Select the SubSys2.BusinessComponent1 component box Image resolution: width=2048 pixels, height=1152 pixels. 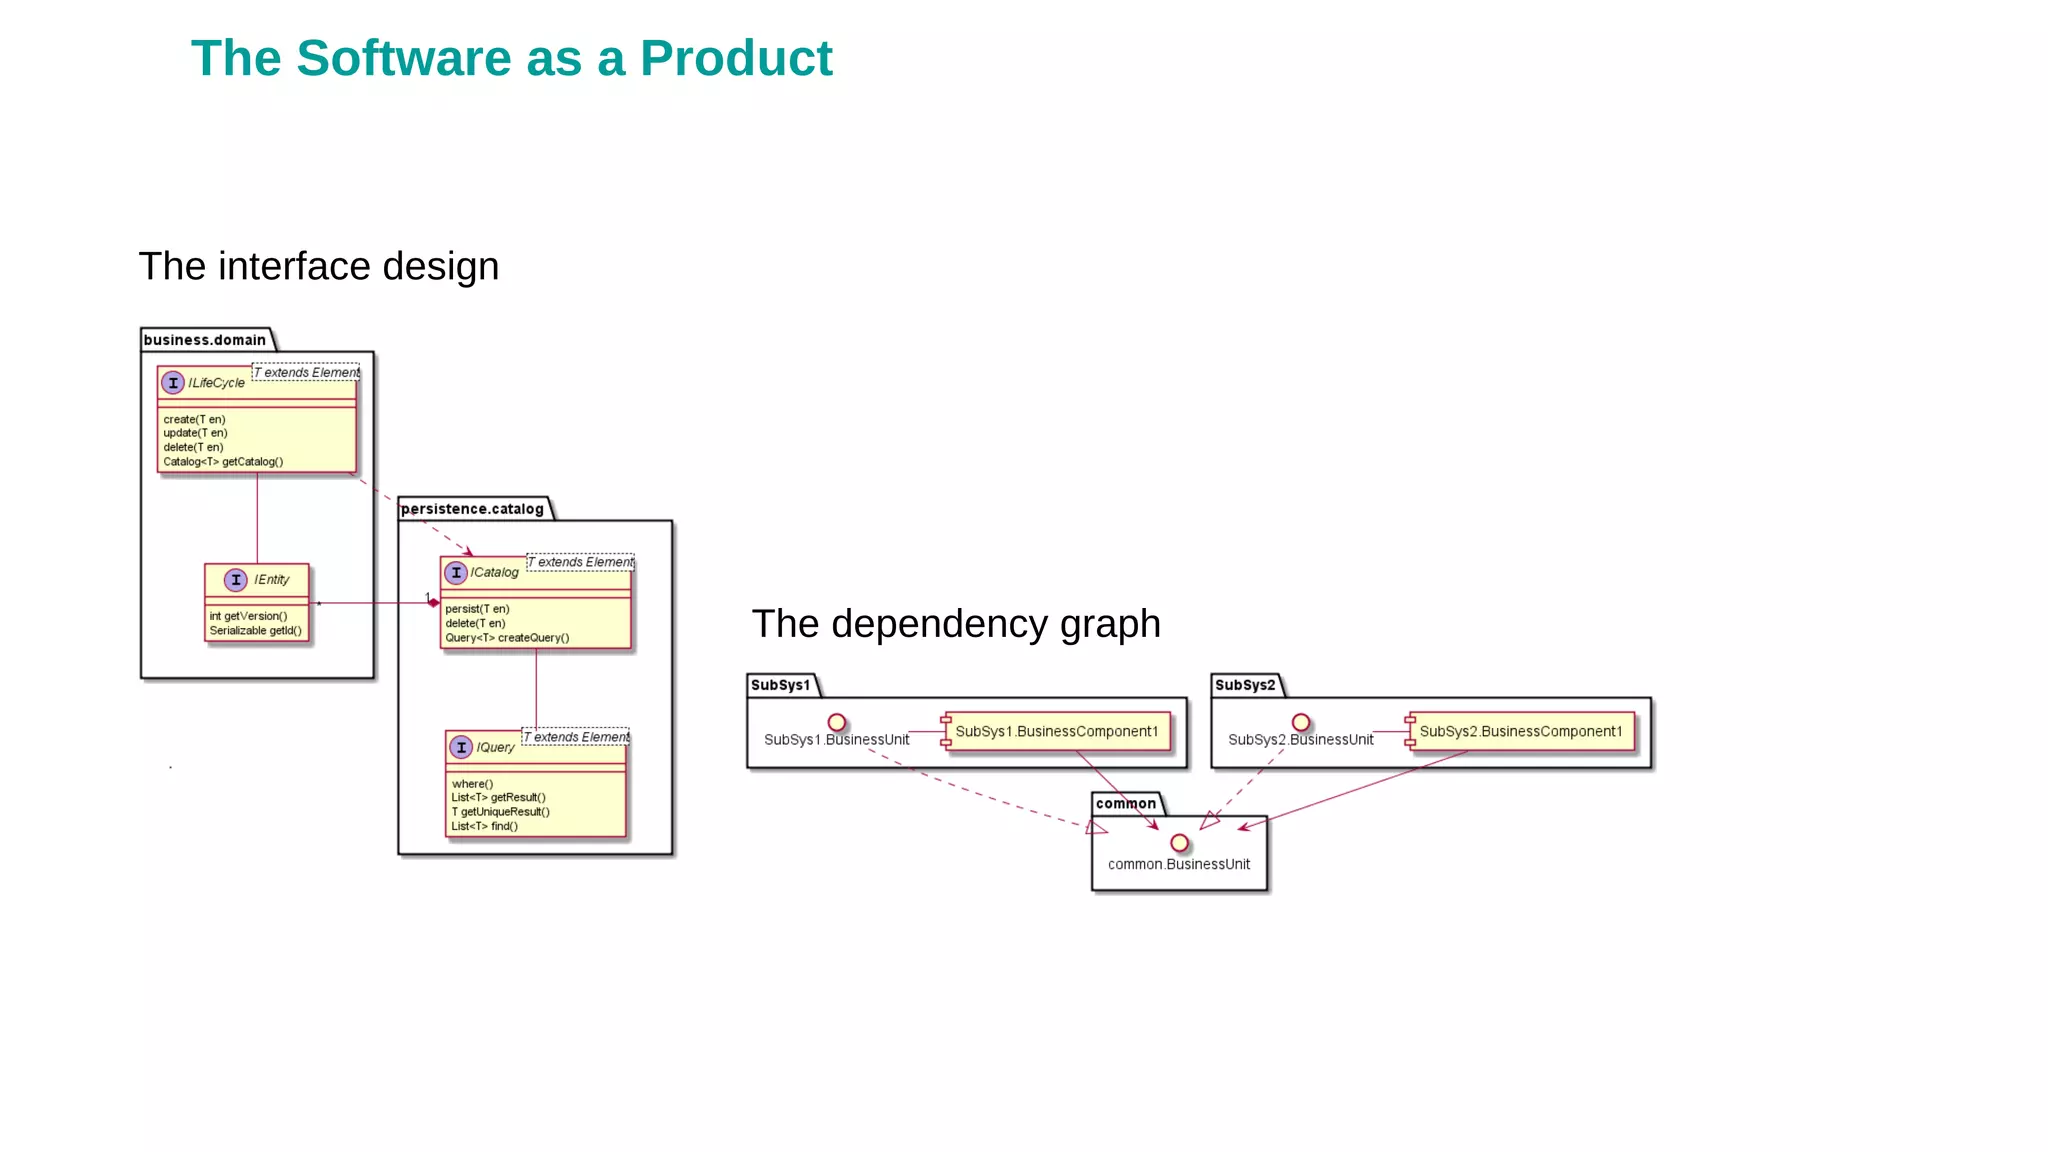click(1520, 732)
